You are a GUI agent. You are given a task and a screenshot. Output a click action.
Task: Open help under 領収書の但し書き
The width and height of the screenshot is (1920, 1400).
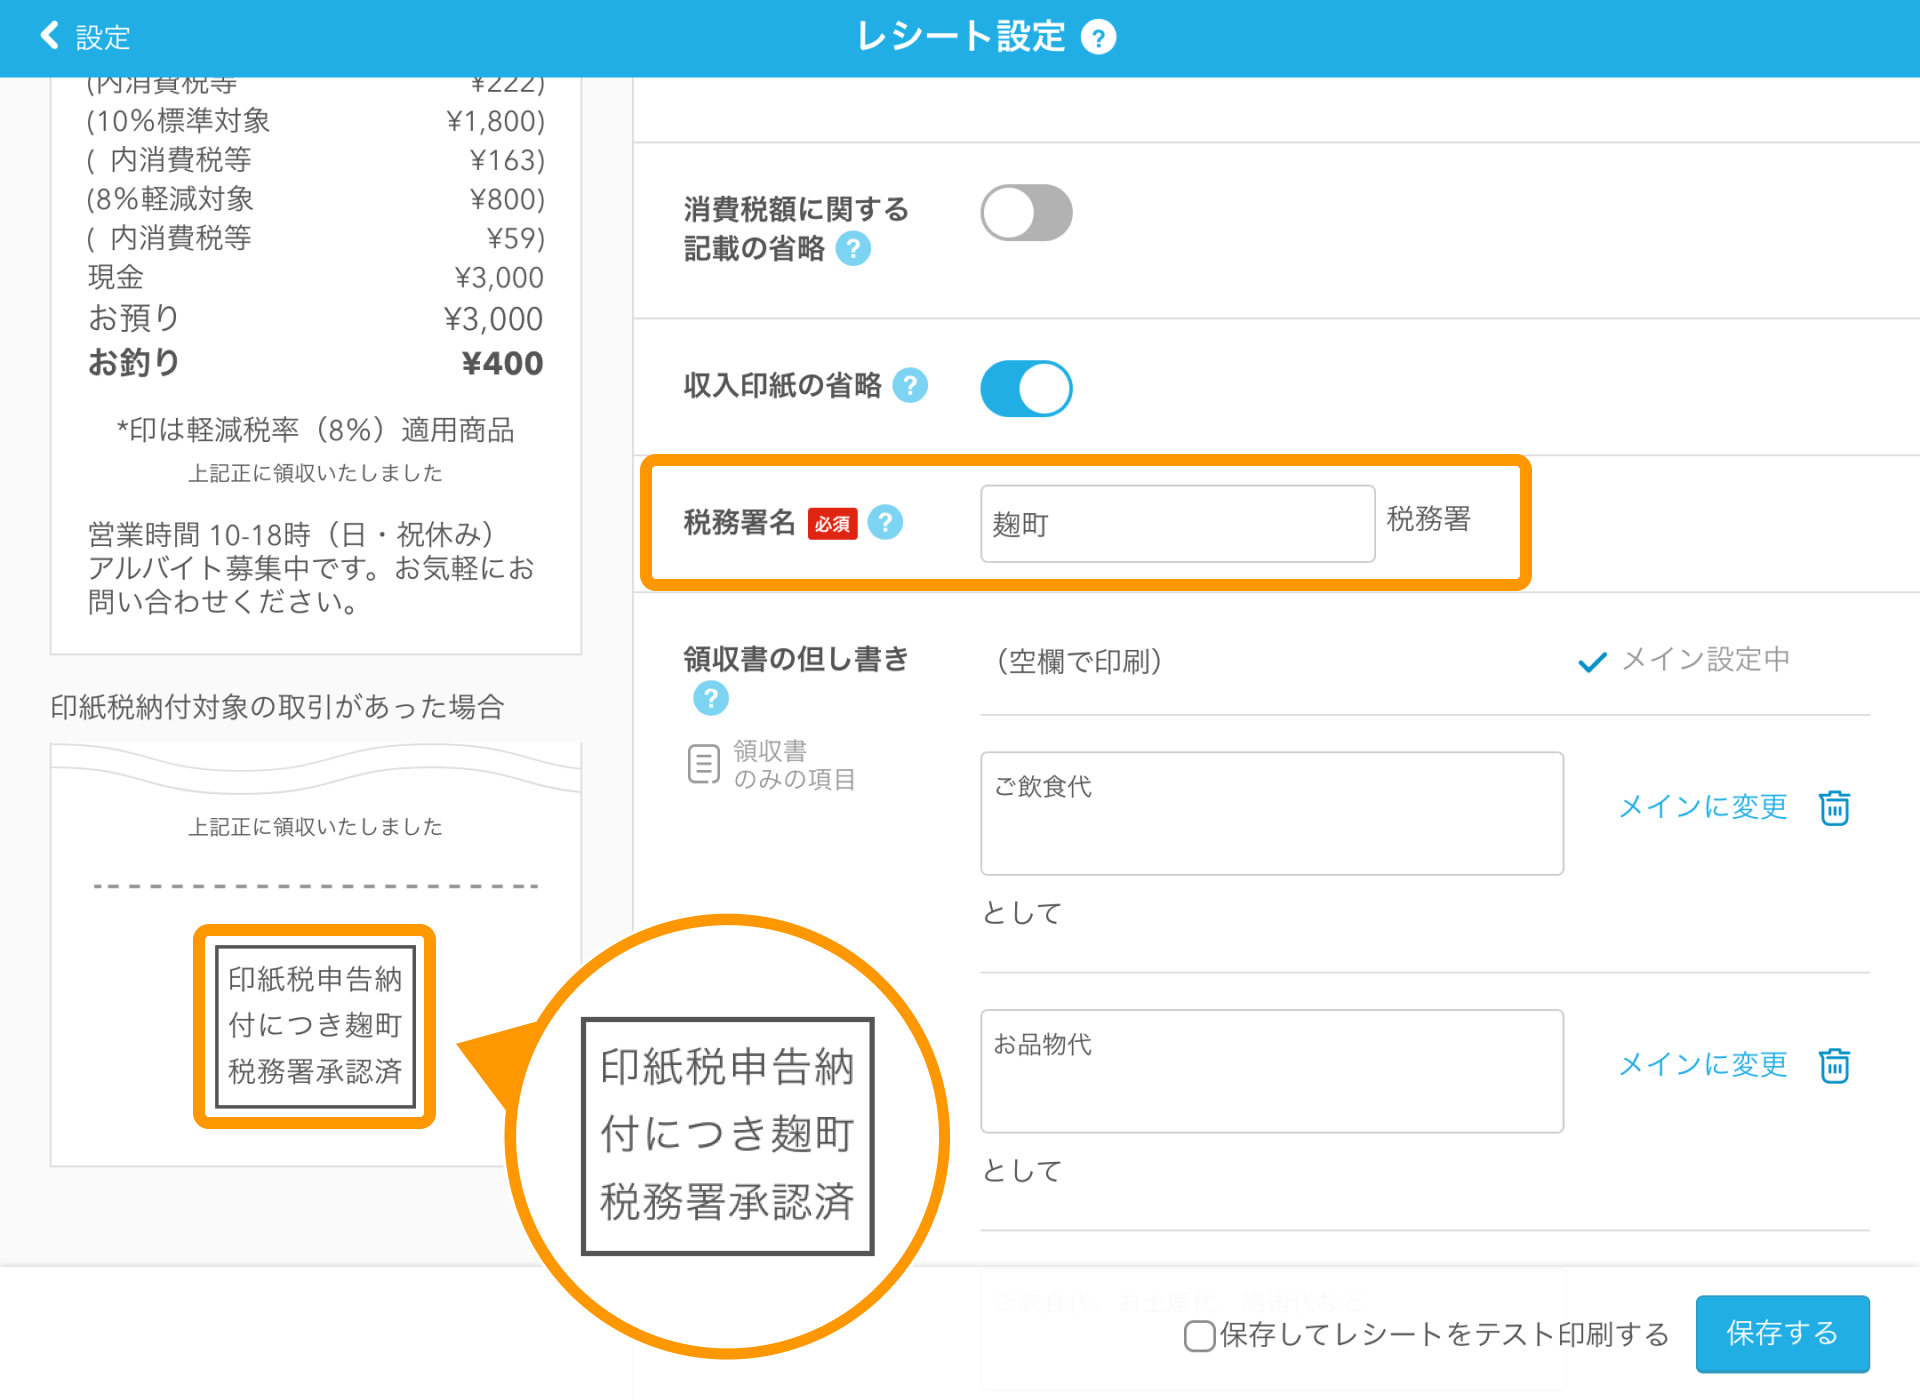[710, 698]
